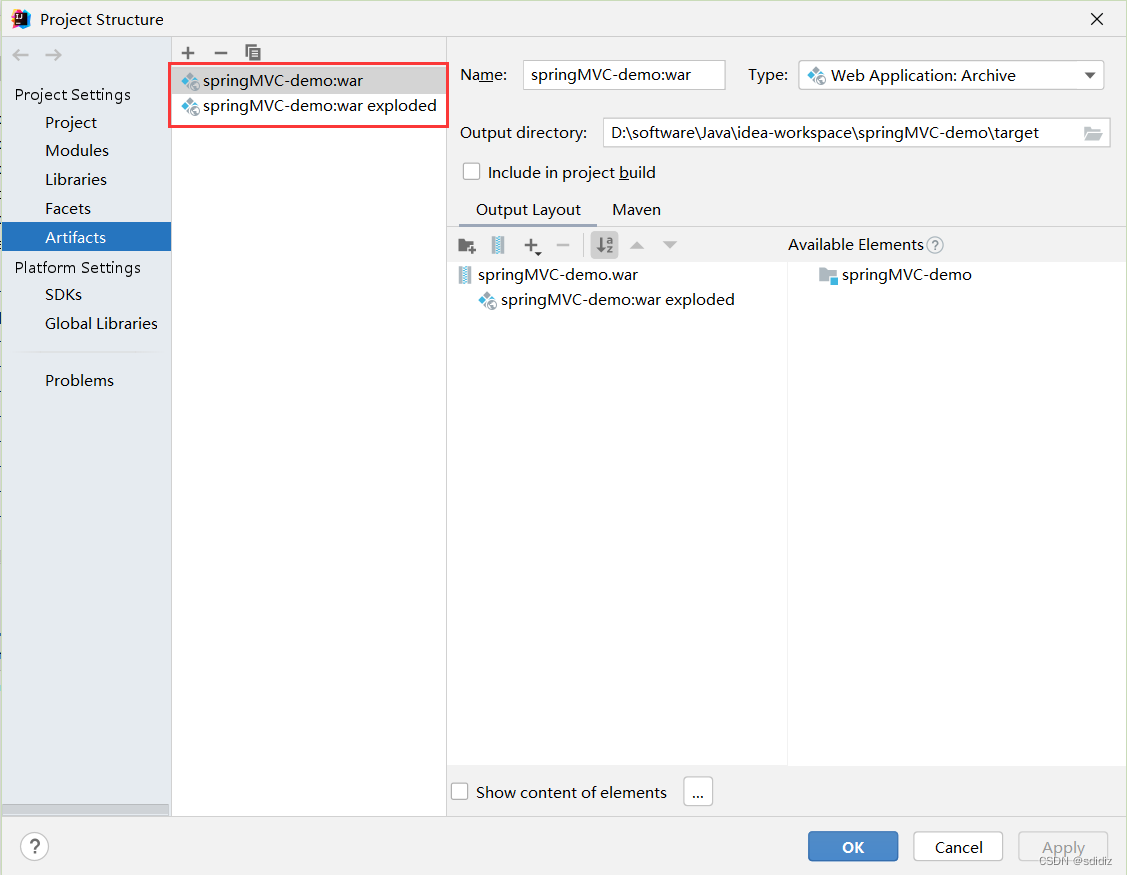This screenshot has height=875, width=1127.
Task: Add a new artifact with plus icon
Action: point(188,52)
